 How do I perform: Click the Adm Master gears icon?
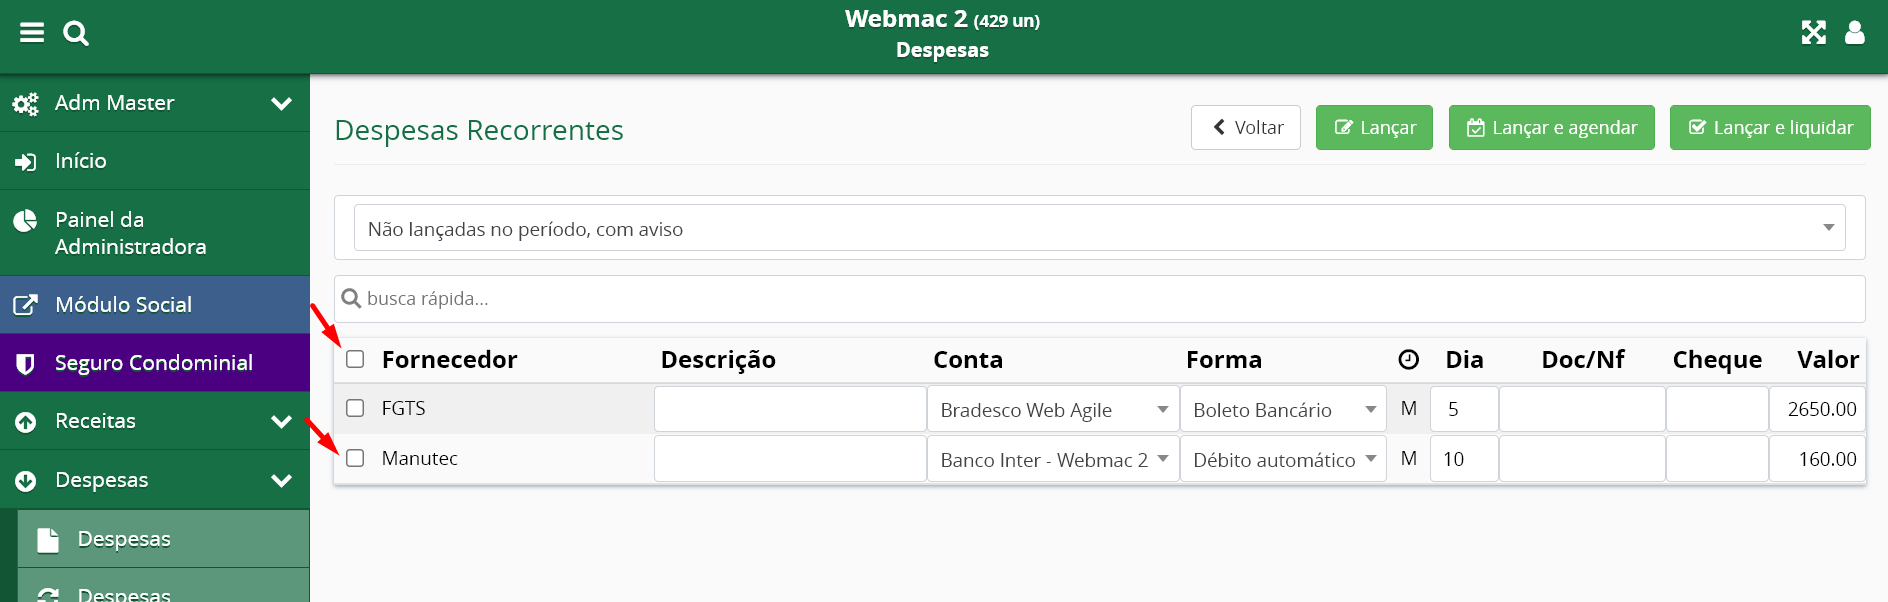click(x=26, y=103)
